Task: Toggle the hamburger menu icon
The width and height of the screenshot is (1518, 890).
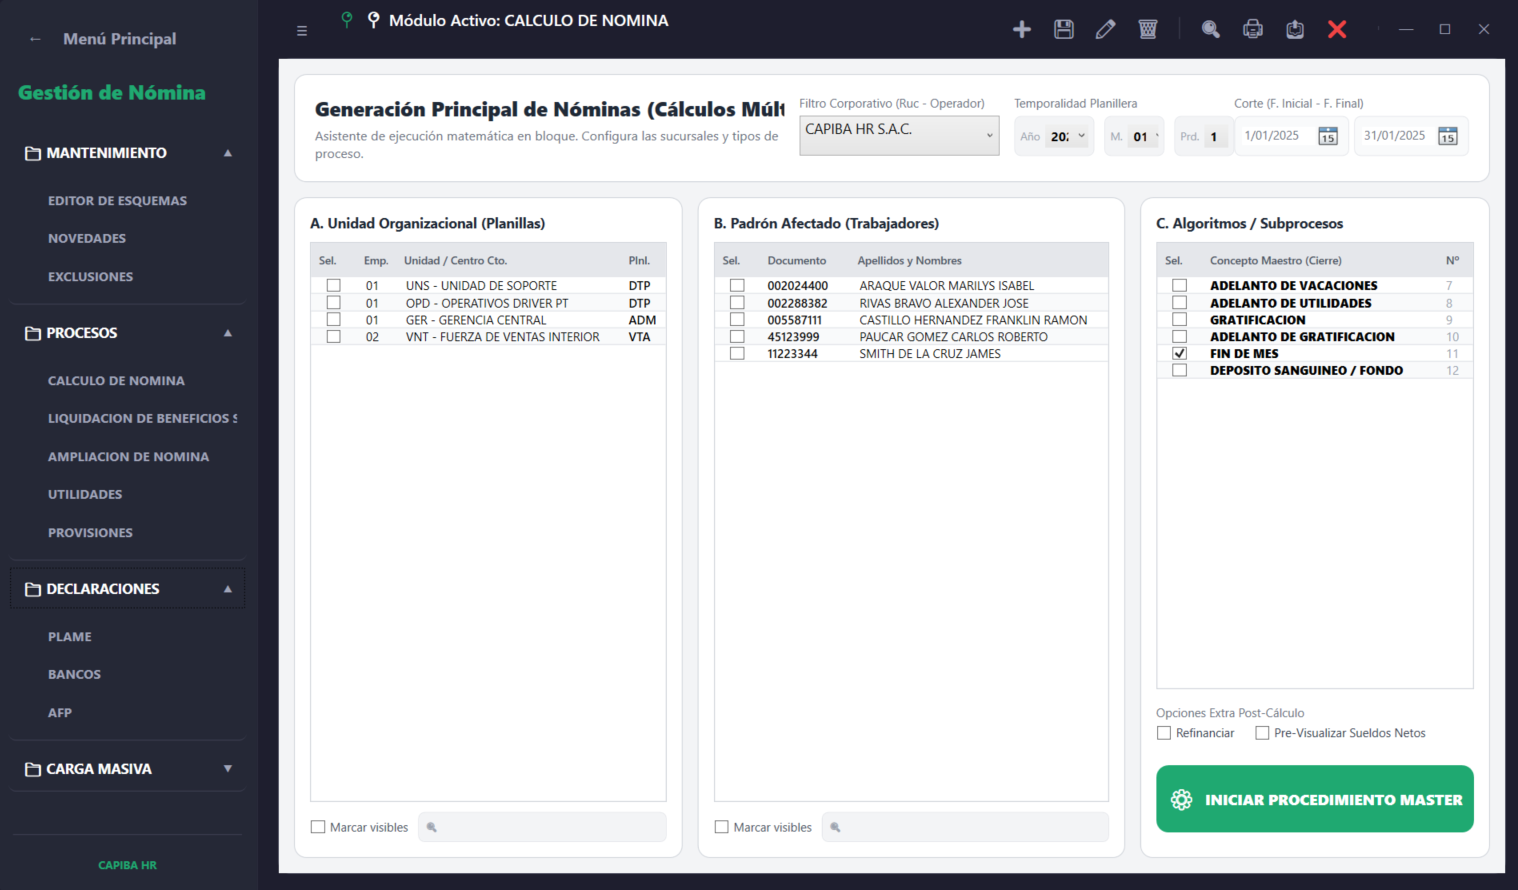Action: tap(302, 31)
